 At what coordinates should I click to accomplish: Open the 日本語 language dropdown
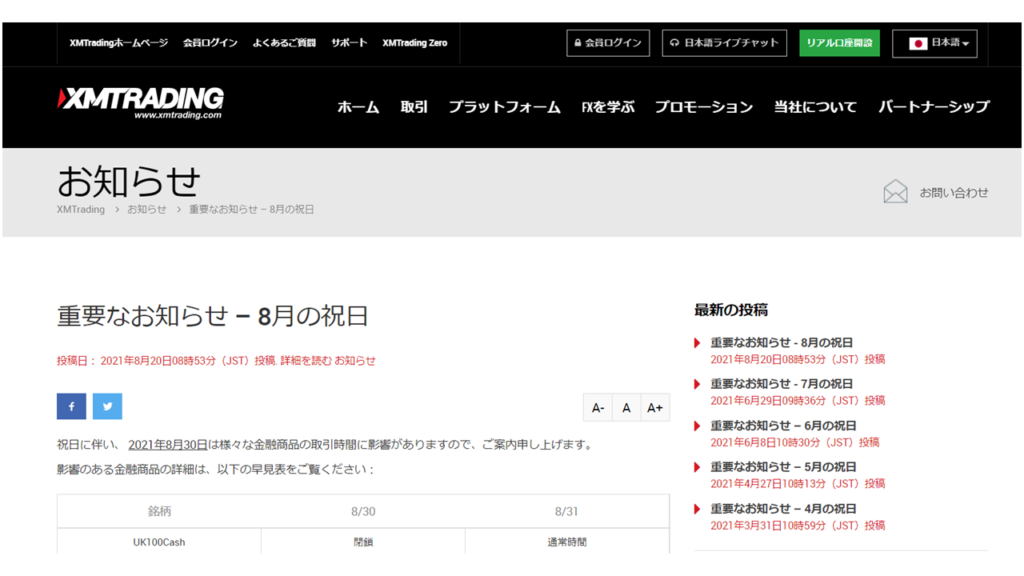coord(935,43)
